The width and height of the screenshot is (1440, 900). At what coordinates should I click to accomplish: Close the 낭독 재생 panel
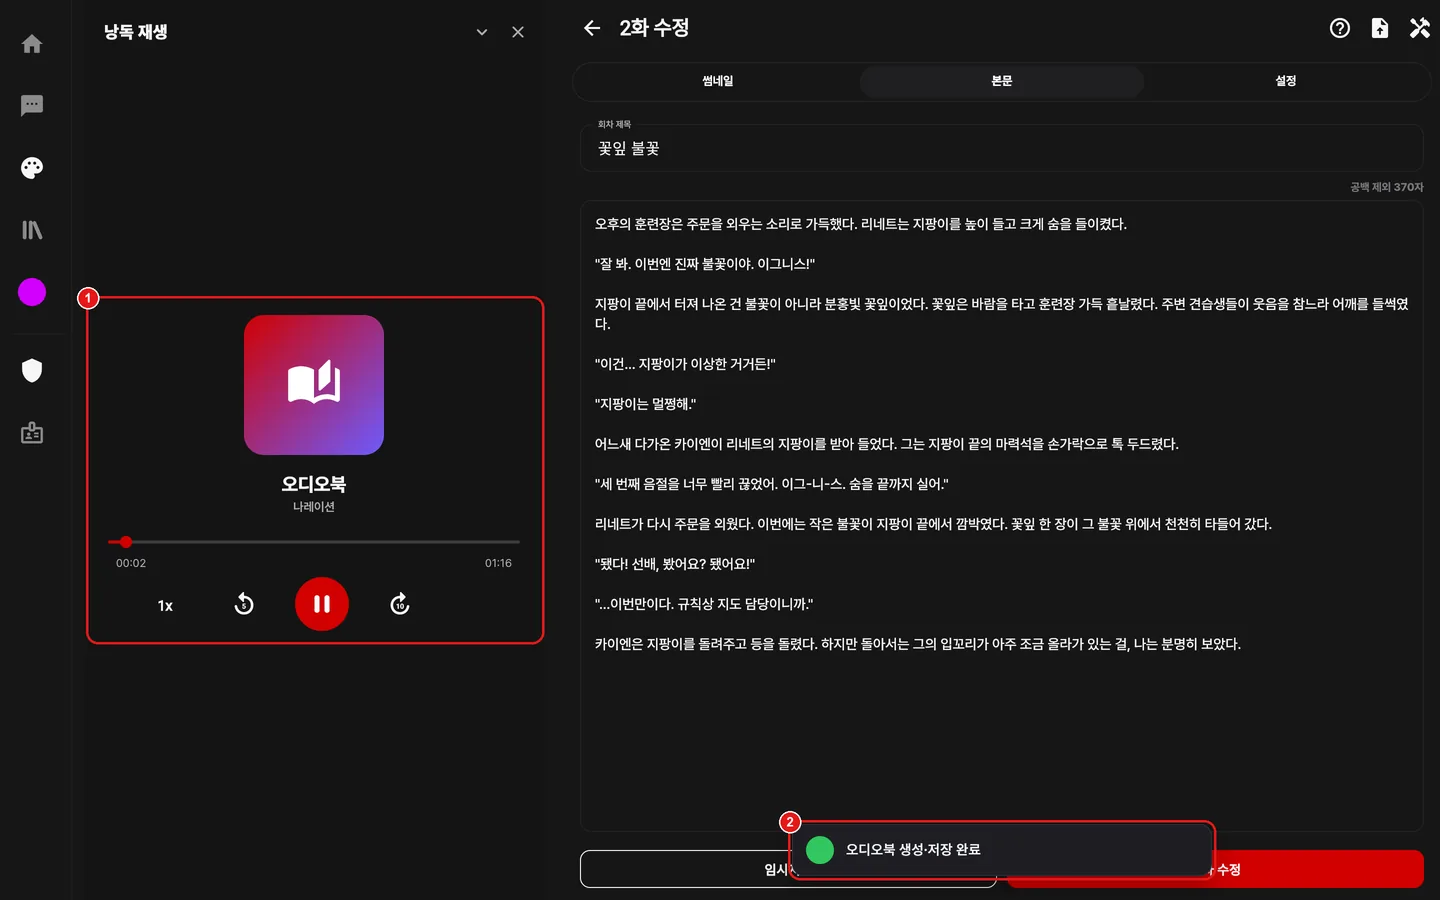click(518, 32)
